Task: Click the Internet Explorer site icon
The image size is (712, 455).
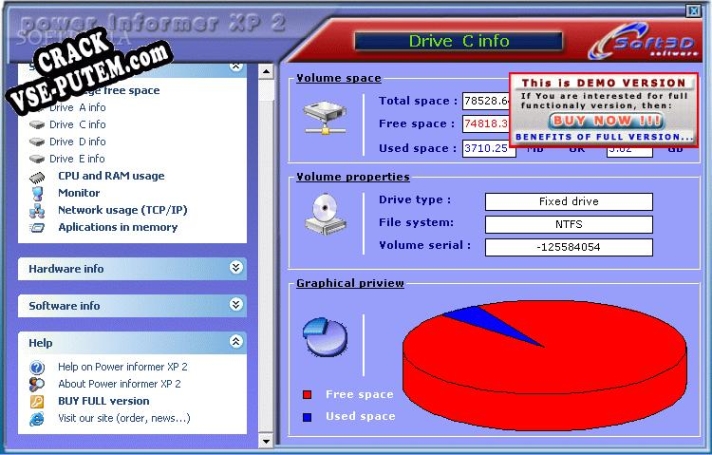Action: (37, 419)
